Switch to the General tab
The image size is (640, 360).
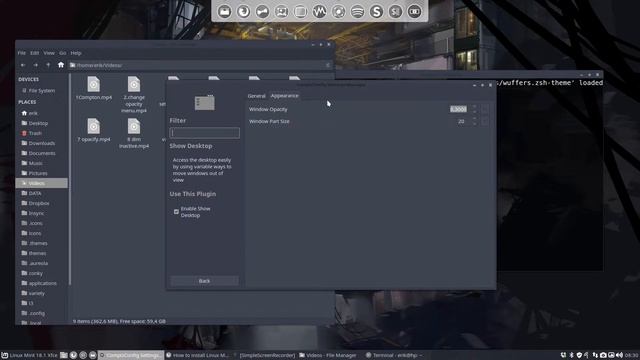(256, 96)
